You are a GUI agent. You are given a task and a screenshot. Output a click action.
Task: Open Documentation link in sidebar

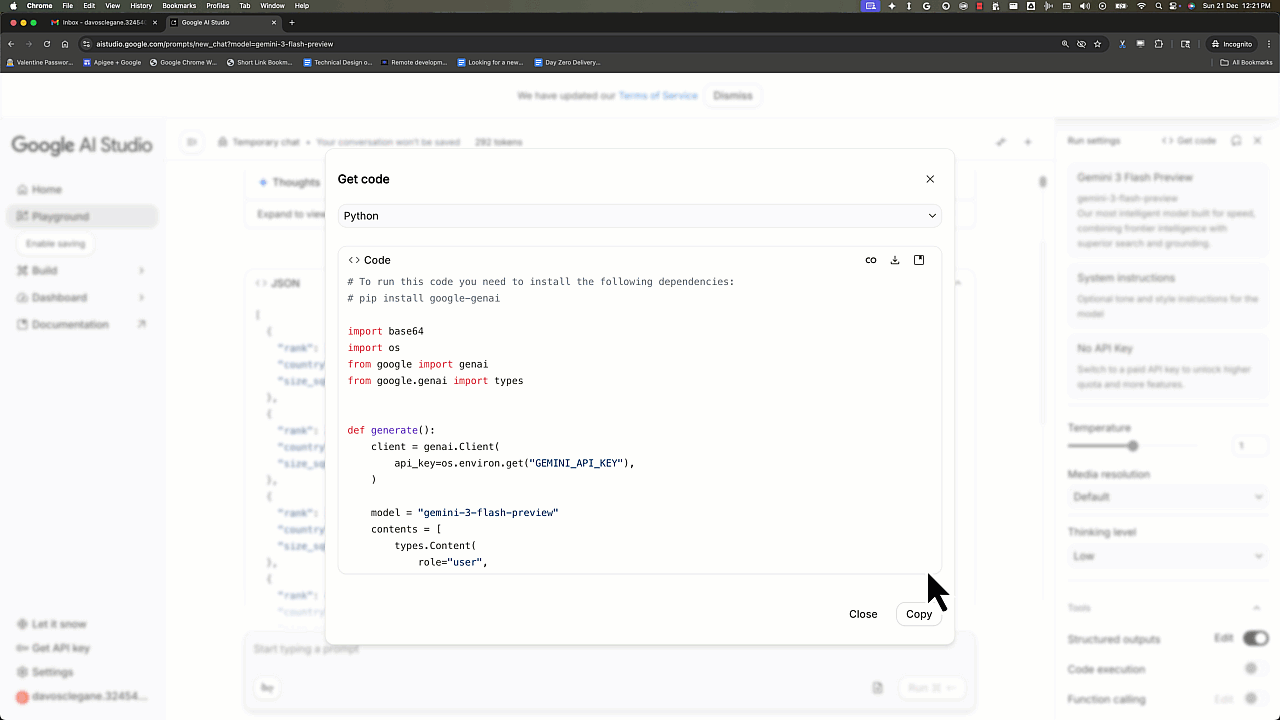pyautogui.click(x=70, y=325)
